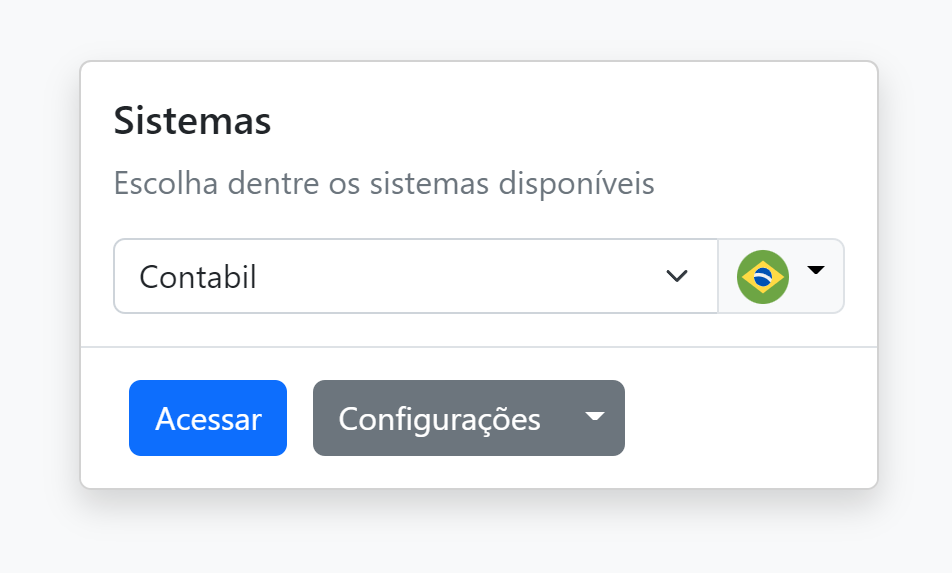Click the white triangle on the gray button
Screen dimensions: 952x573
pos(595,417)
